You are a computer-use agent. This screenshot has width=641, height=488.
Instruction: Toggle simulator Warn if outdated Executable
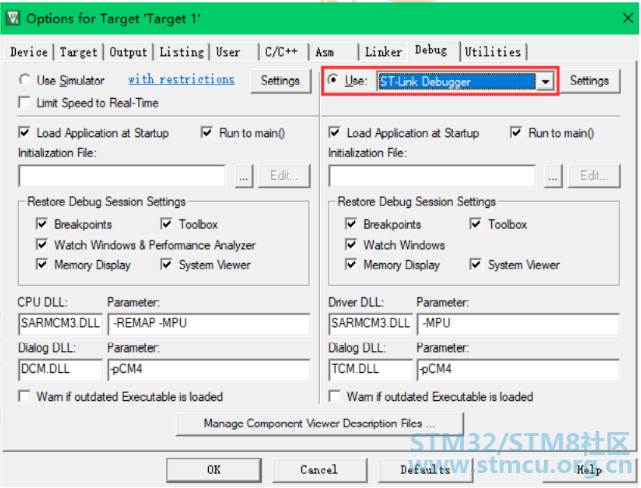[x=25, y=396]
